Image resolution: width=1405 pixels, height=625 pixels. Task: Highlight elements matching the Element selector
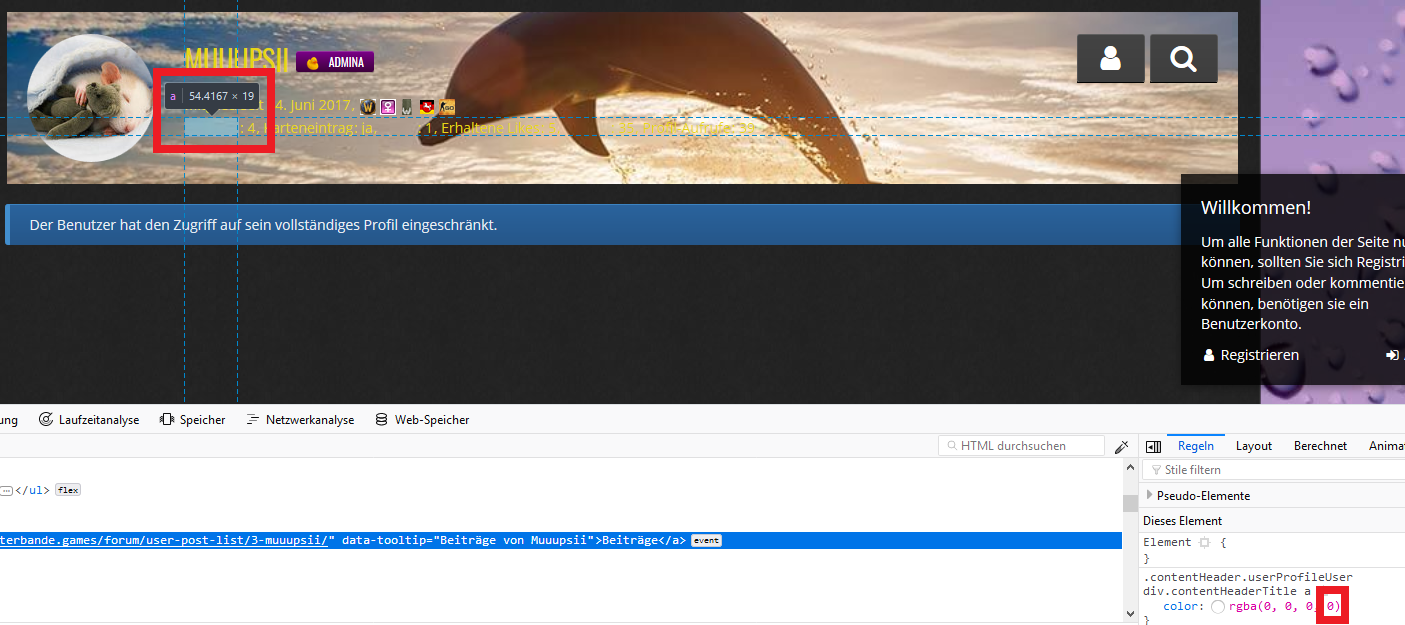pos(1204,542)
